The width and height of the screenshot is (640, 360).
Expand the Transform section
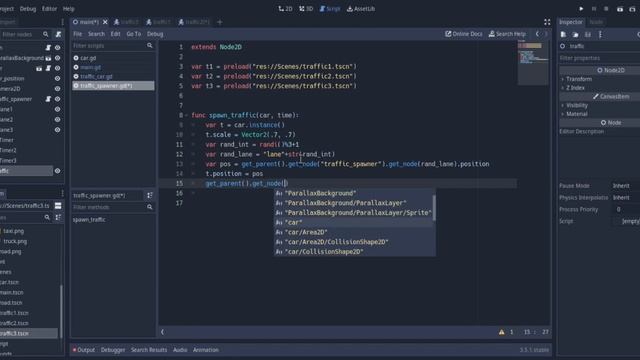point(600,79)
